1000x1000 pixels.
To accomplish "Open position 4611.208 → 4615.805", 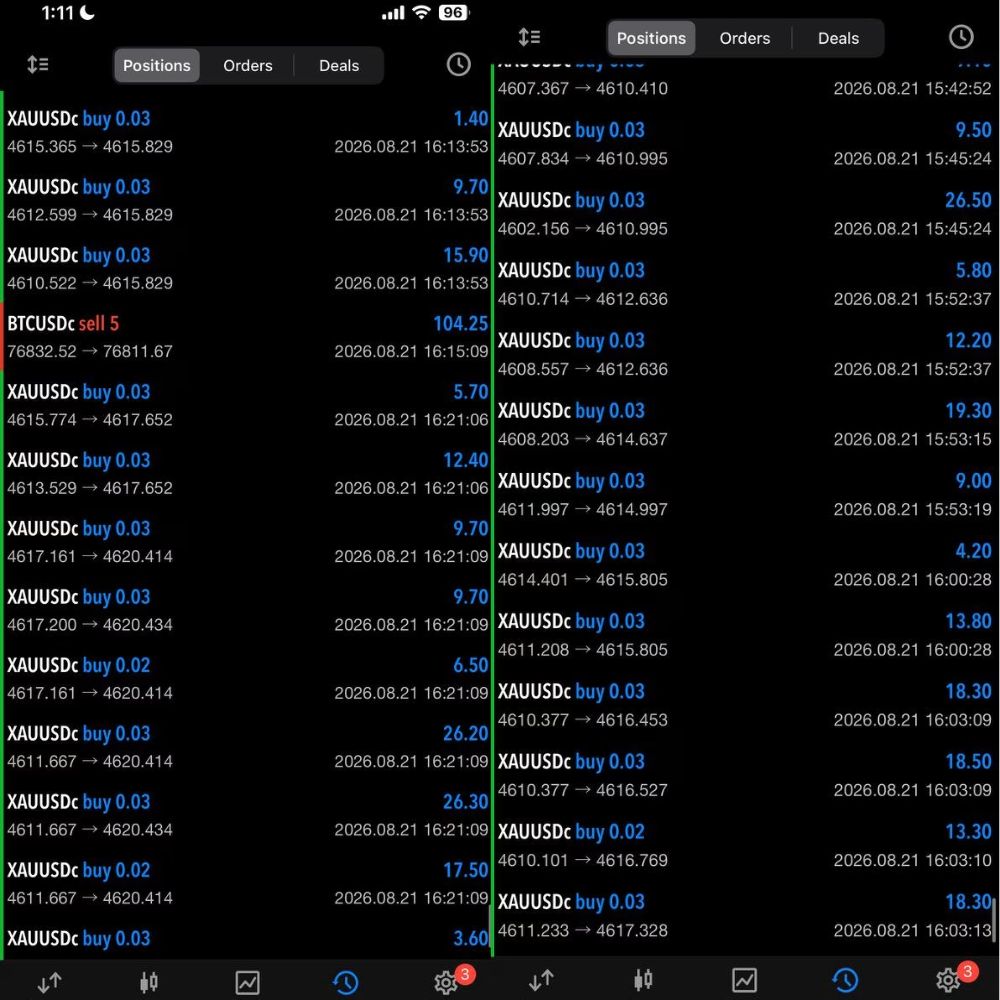I will tap(746, 635).
